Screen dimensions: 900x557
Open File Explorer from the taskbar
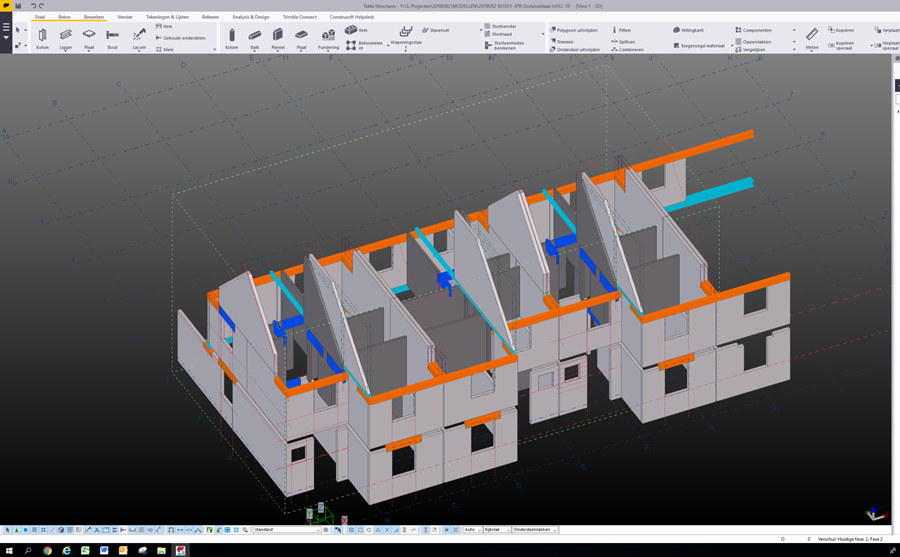[x=161, y=551]
